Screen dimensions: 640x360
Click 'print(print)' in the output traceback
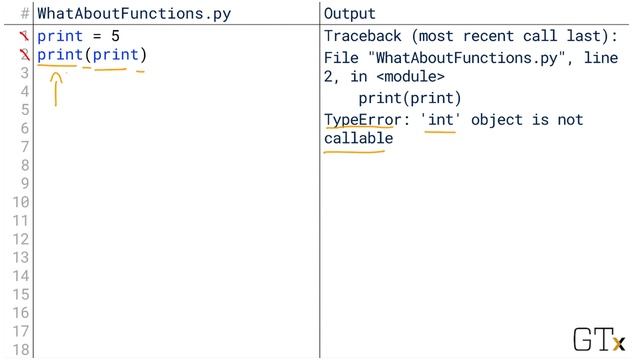click(410, 98)
